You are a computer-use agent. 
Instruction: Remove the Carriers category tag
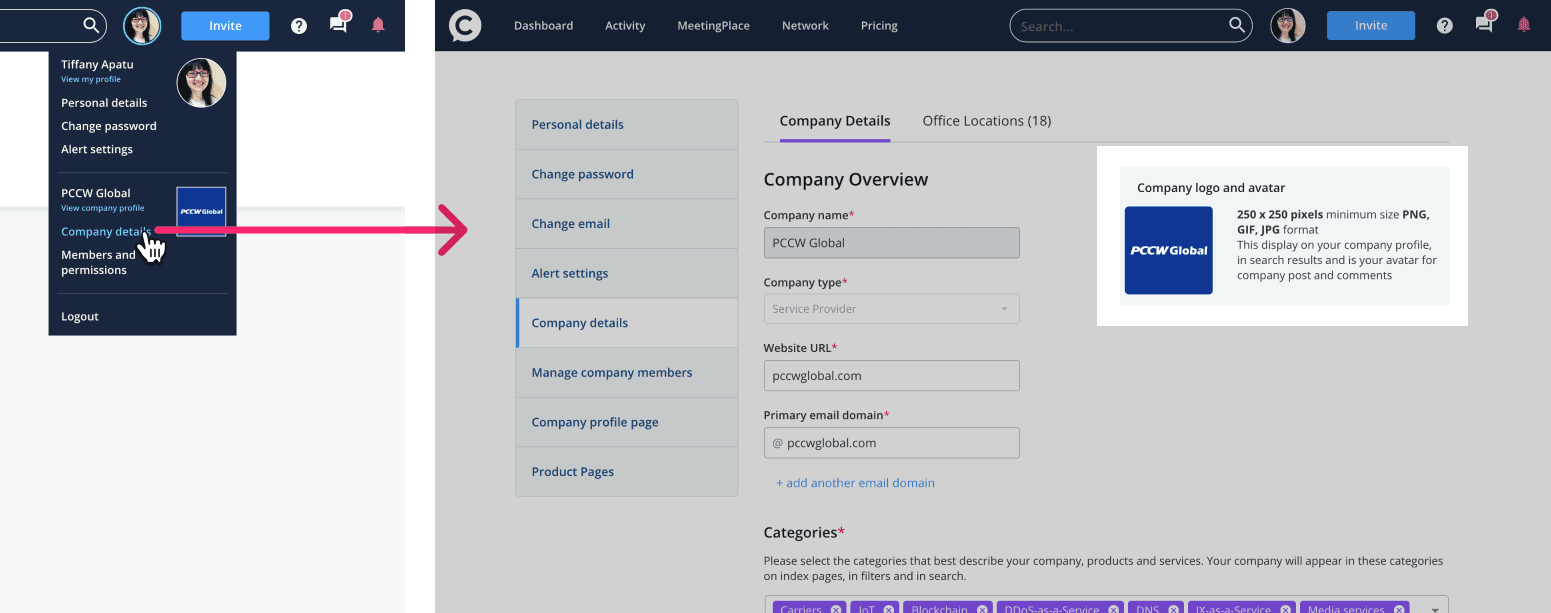tap(833, 608)
